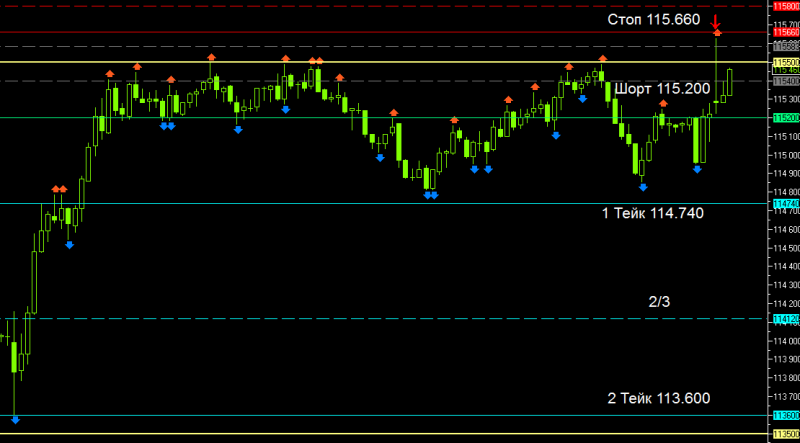The height and width of the screenshot is (443, 800).
Task: Click the orange fractal arrow on the stop line
Action: click(x=717, y=33)
